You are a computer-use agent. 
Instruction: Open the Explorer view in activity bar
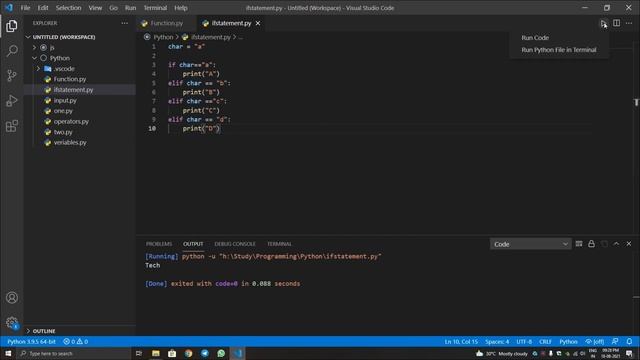coord(12,26)
